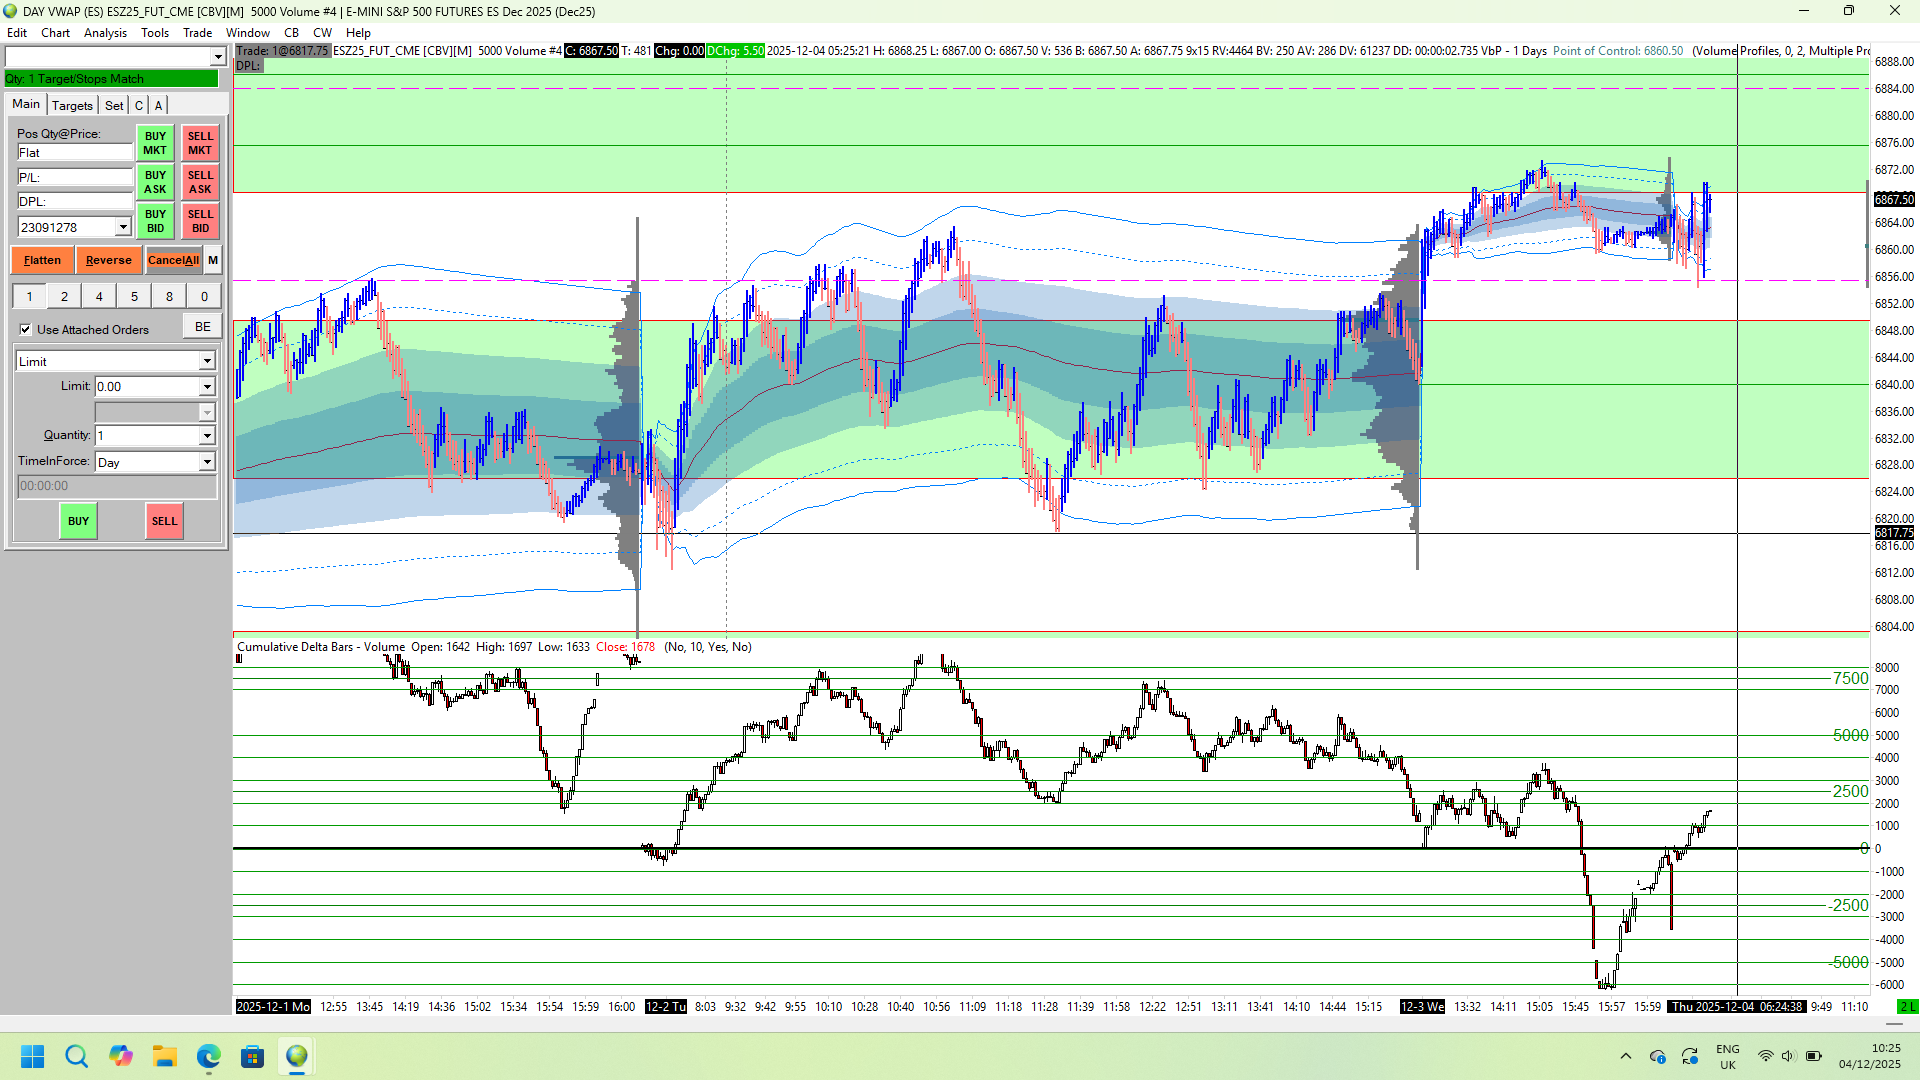The image size is (1920, 1080).
Task: Switch to the Targets tab
Action: pyautogui.click(x=72, y=105)
